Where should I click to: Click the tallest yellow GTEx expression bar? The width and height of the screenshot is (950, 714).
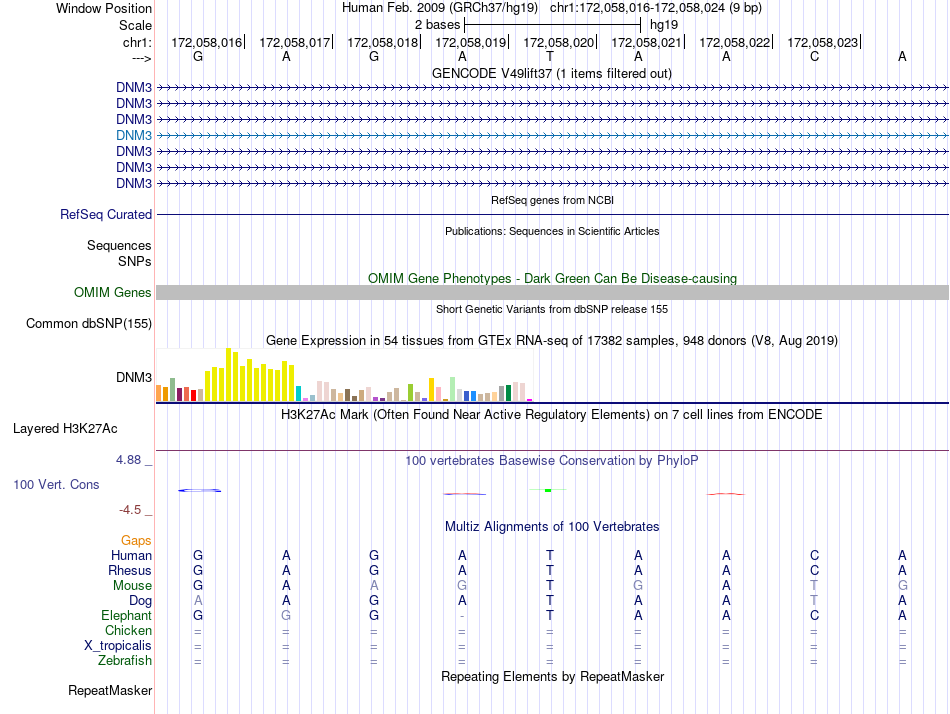click(x=229, y=375)
